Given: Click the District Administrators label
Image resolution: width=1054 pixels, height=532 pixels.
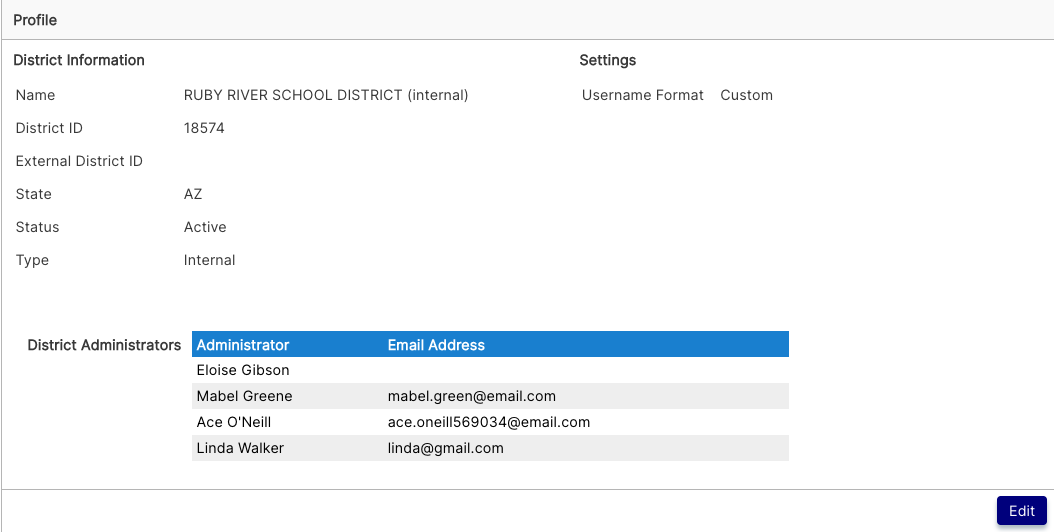Looking at the screenshot, I should [104, 345].
